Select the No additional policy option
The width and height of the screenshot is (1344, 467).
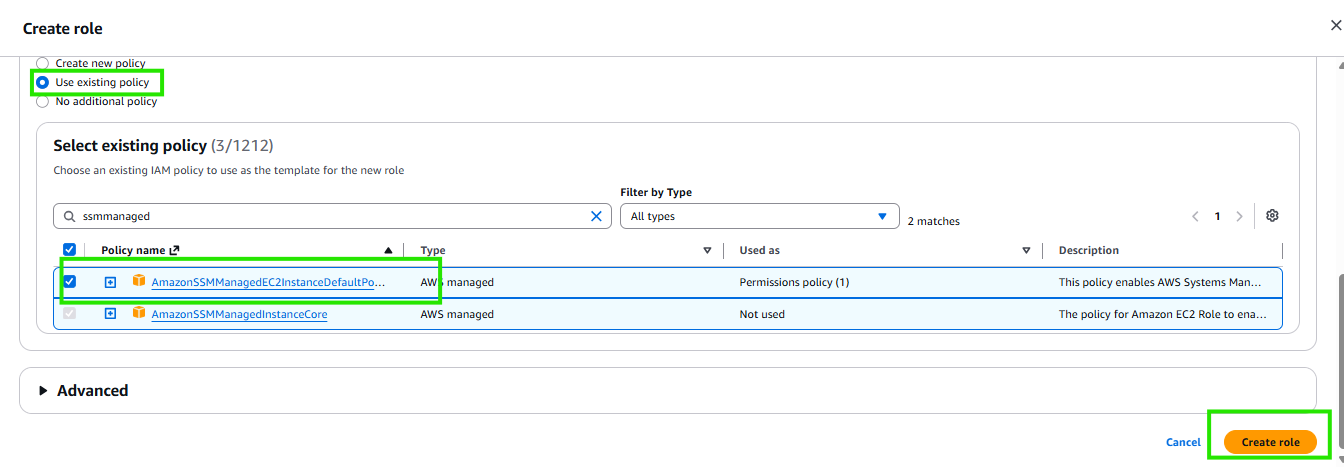click(42, 101)
